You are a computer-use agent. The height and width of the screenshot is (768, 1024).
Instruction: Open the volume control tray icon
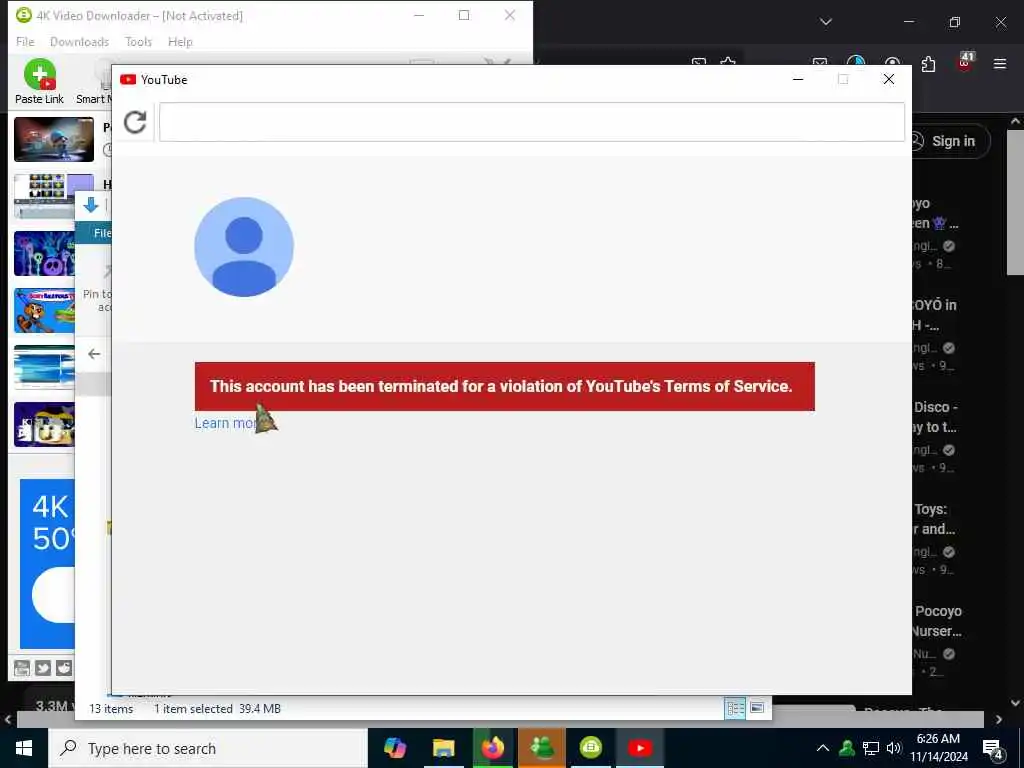894,748
